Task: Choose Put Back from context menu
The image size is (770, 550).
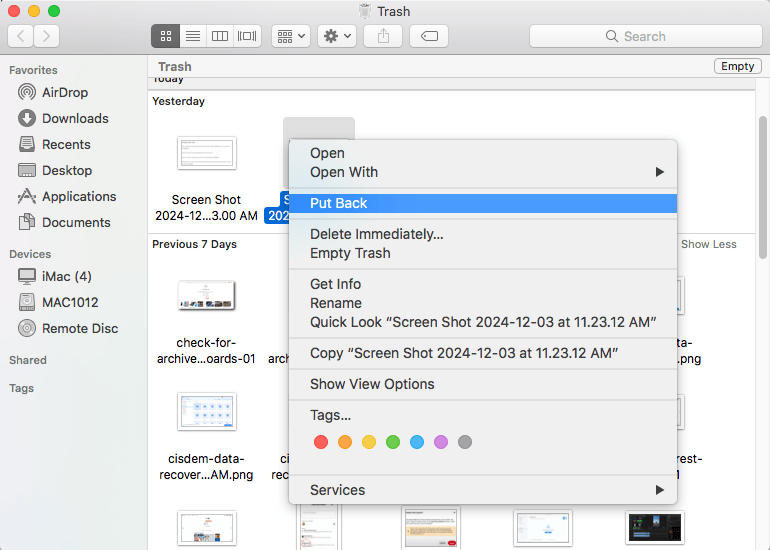Action: (483, 203)
